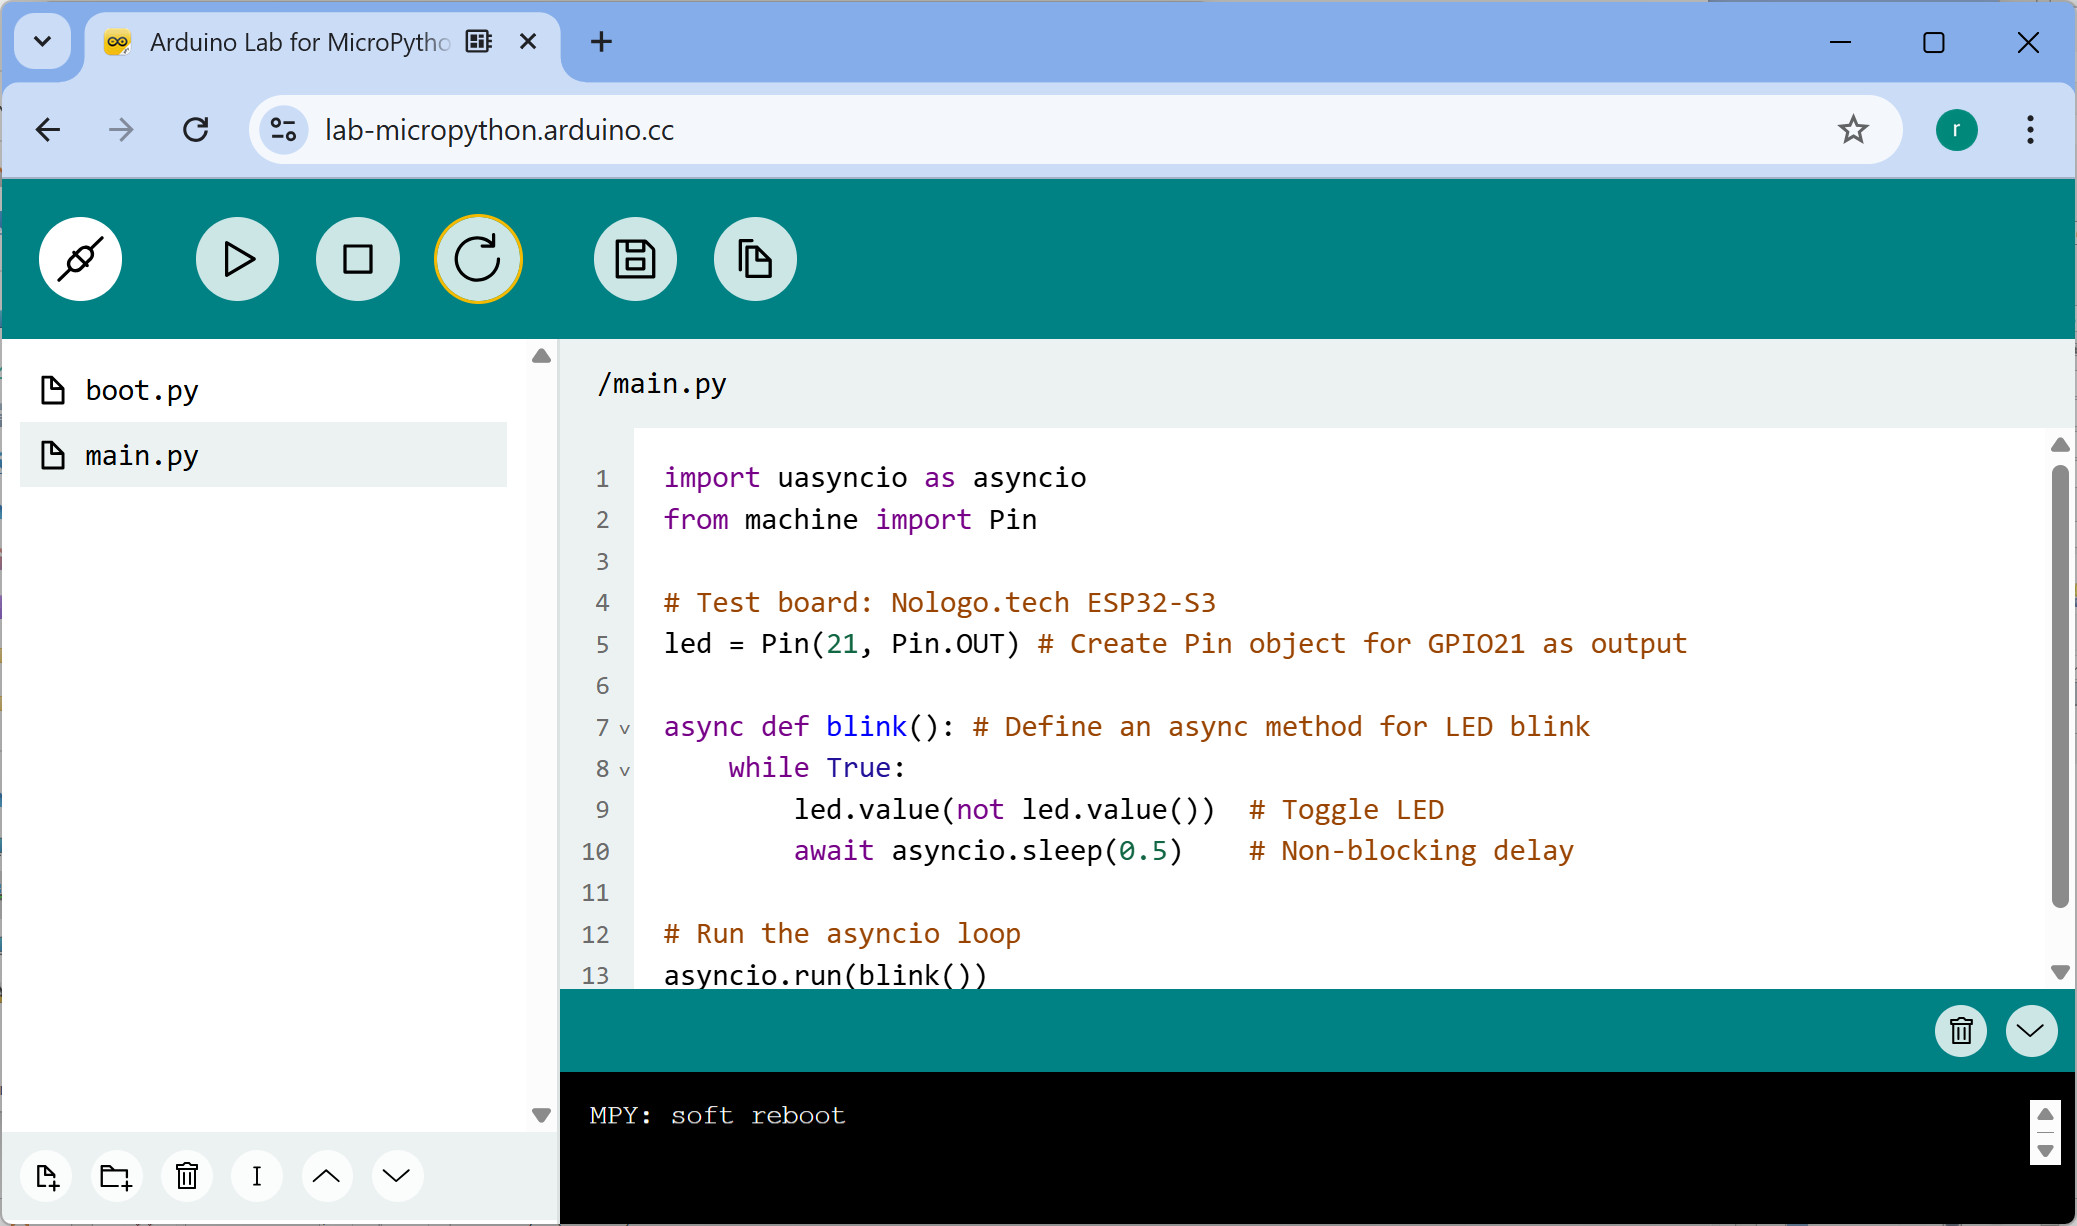Bookmark this page with star icon
The height and width of the screenshot is (1226, 2077).
(x=1853, y=130)
